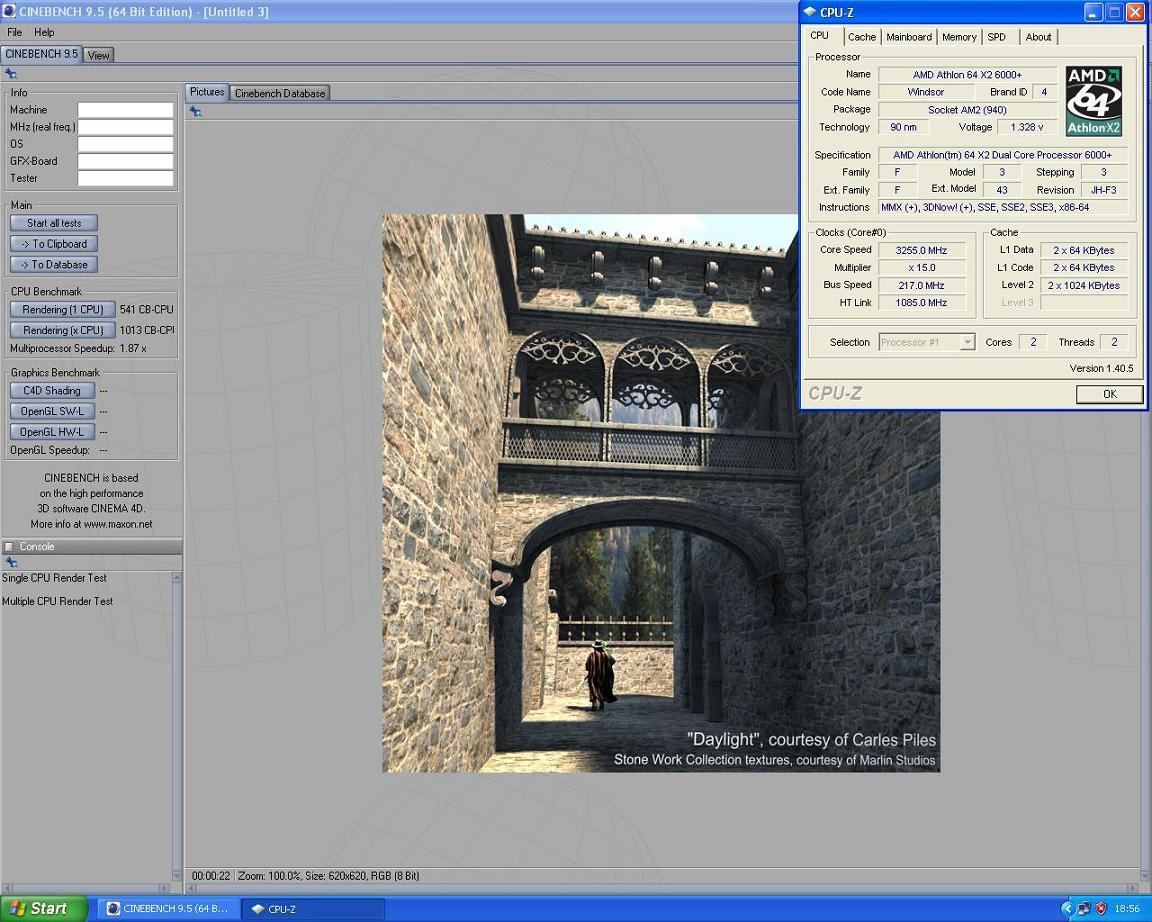This screenshot has width=1152, height=922.
Task: Toggle the Console panel checkbox
Action: [9, 547]
